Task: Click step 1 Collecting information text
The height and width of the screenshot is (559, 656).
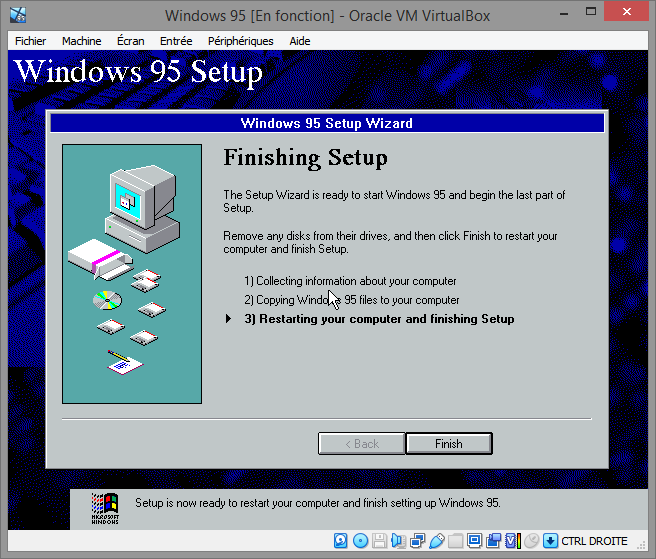Action: coord(350,281)
